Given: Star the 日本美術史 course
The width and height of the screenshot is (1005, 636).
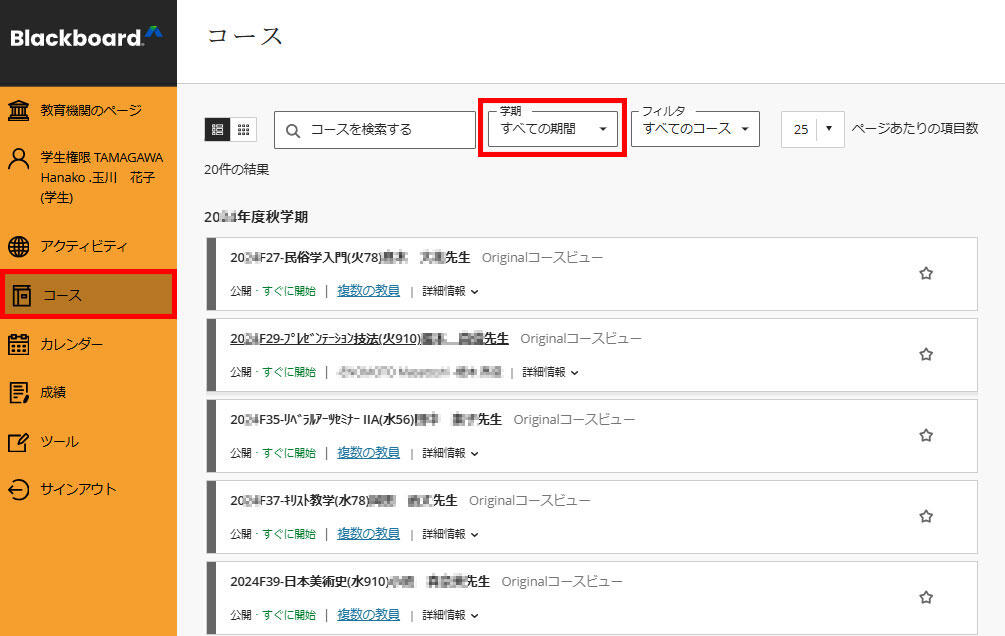Looking at the screenshot, I should (x=926, y=598).
